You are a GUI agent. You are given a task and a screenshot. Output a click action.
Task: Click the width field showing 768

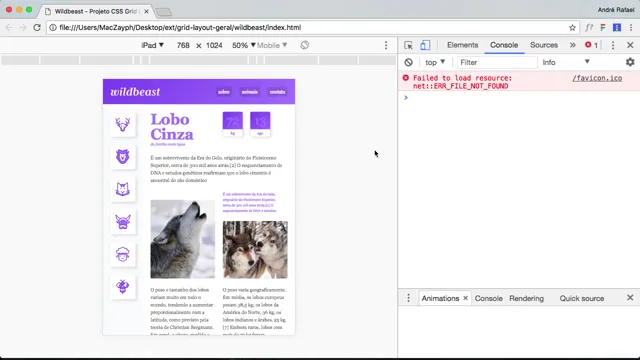[x=183, y=45]
